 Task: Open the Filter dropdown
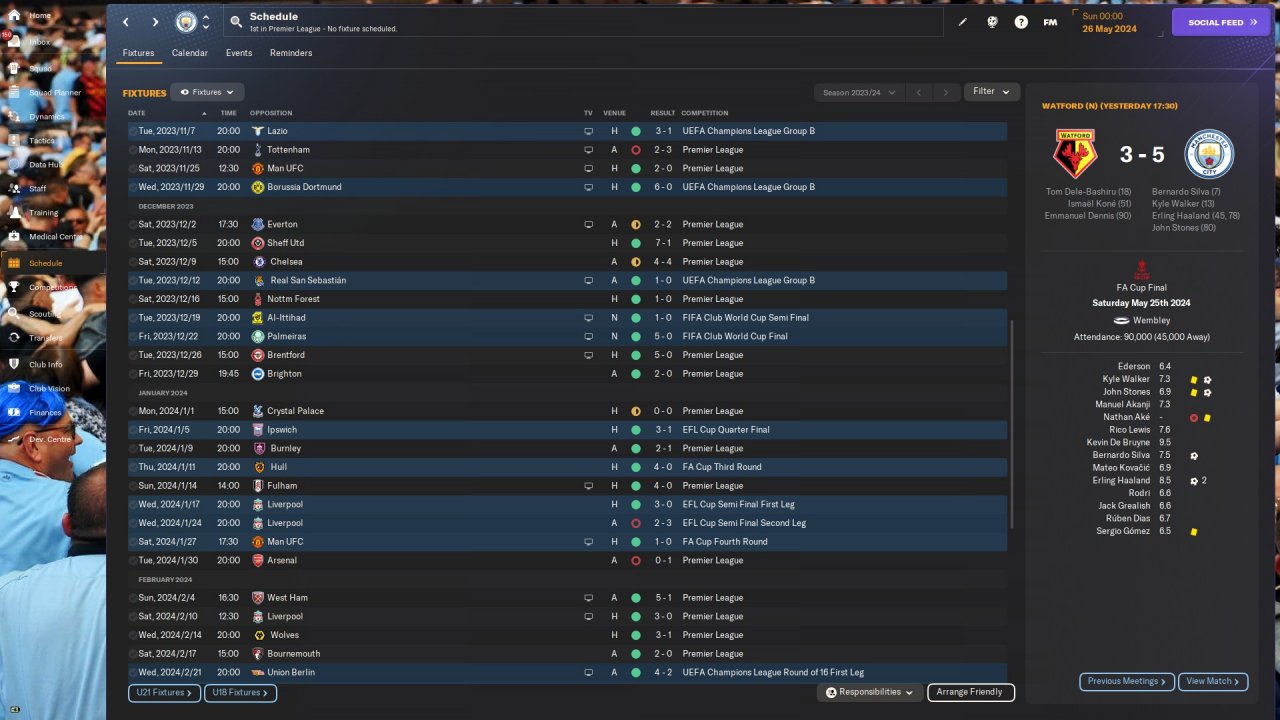pos(992,91)
